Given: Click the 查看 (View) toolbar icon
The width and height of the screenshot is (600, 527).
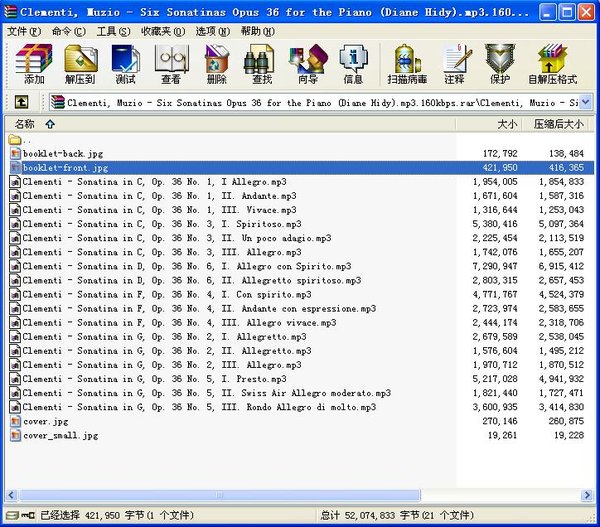Looking at the screenshot, I should coord(171,64).
